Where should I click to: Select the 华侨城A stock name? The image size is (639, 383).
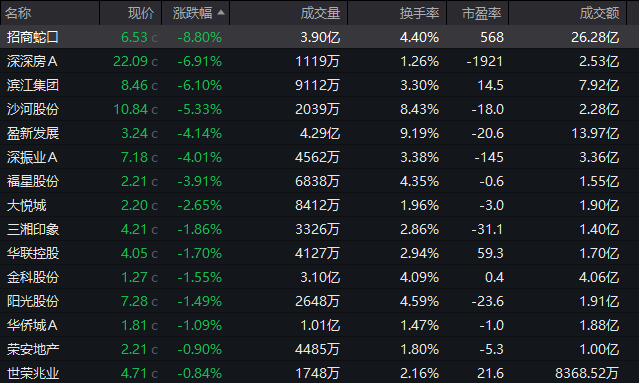point(32,325)
